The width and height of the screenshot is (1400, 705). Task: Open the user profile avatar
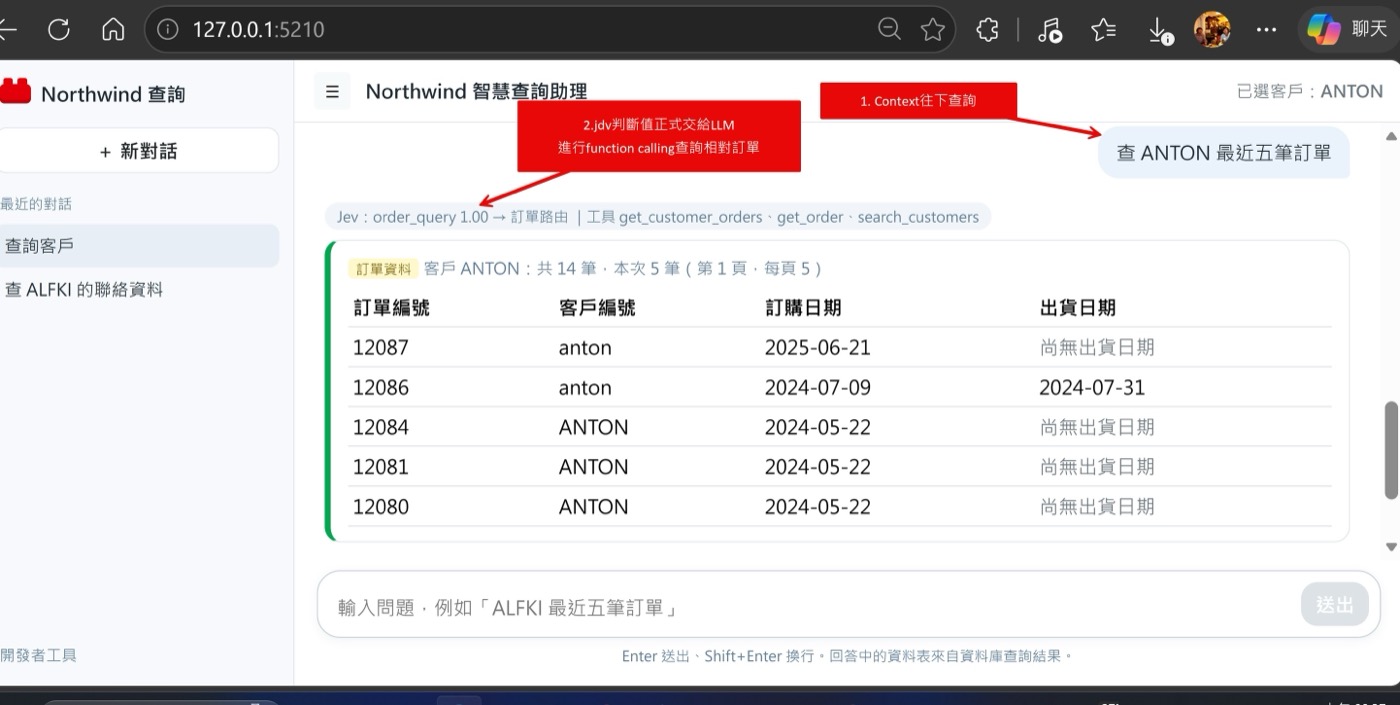[1212, 29]
